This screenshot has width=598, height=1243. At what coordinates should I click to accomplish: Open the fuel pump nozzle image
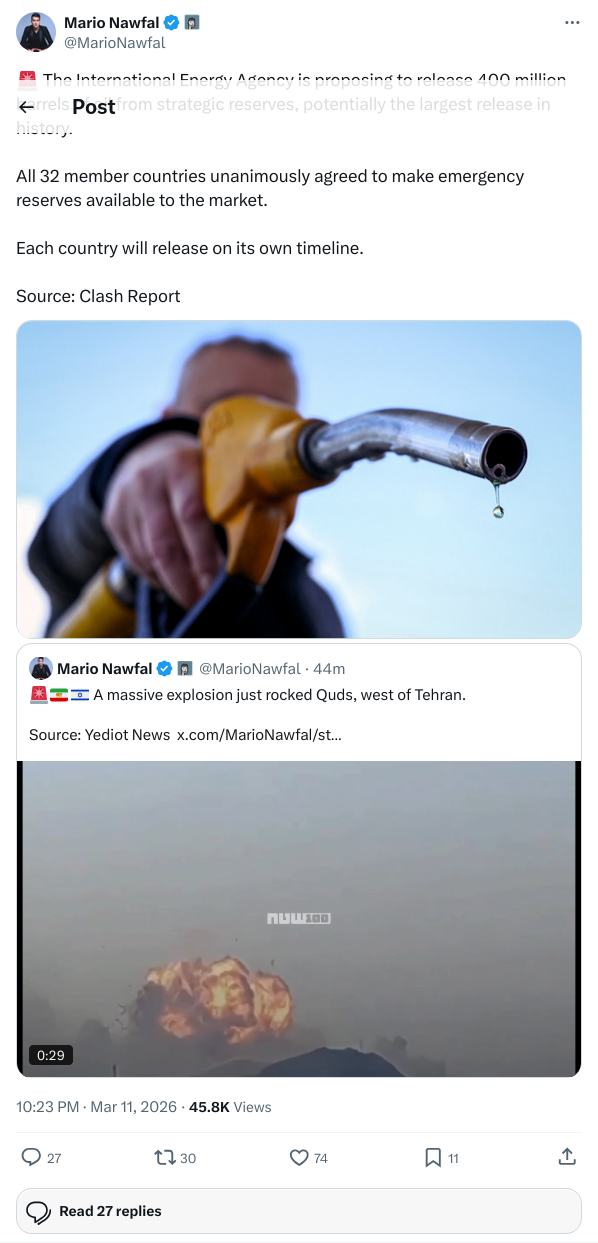click(x=299, y=479)
